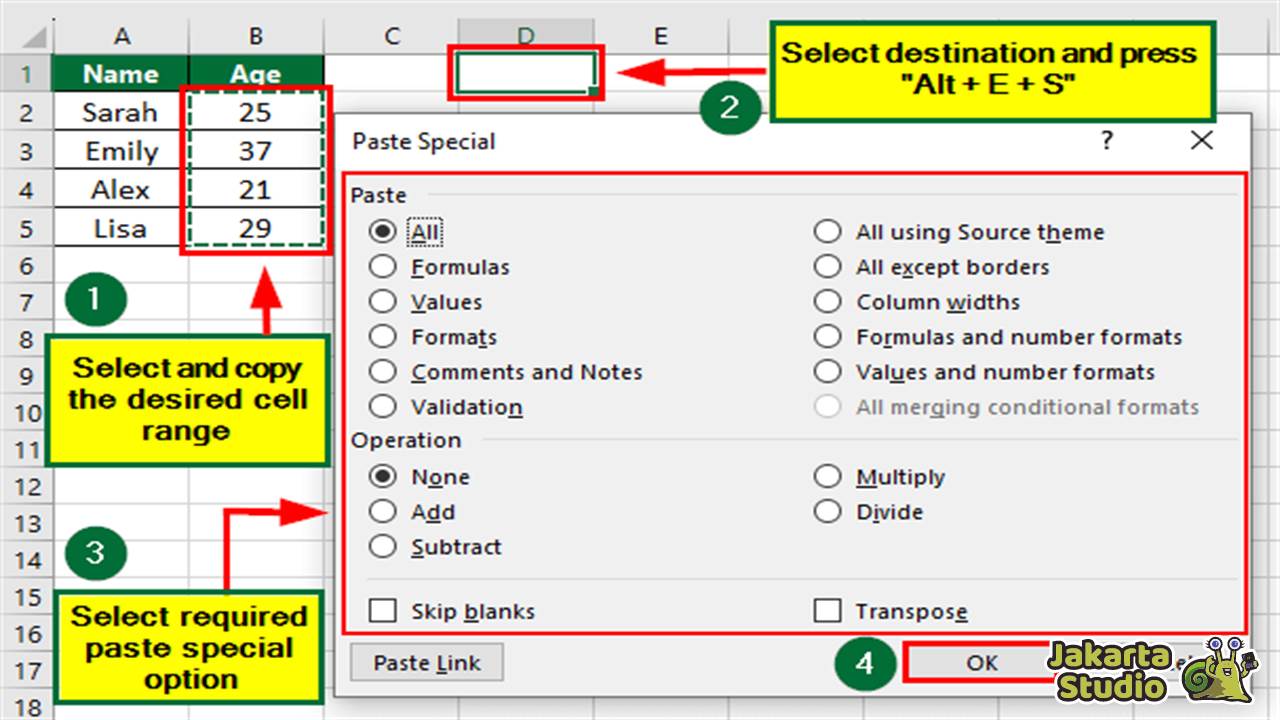Choose "Comments and Notes" paste option
Image resolution: width=1280 pixels, height=720 pixels.
[x=383, y=371]
